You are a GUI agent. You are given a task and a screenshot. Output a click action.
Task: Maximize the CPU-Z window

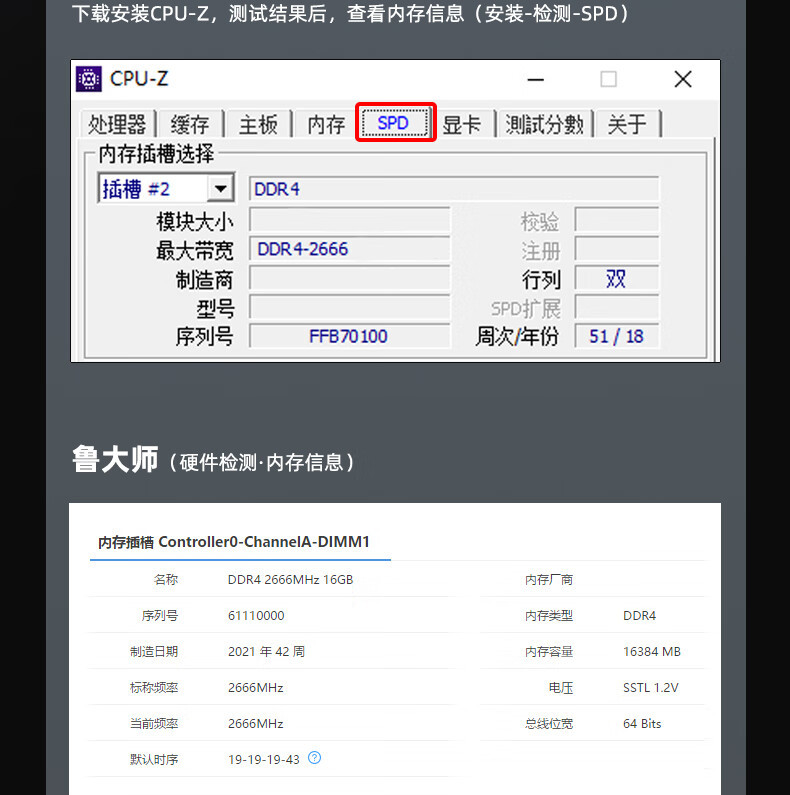tap(608, 79)
